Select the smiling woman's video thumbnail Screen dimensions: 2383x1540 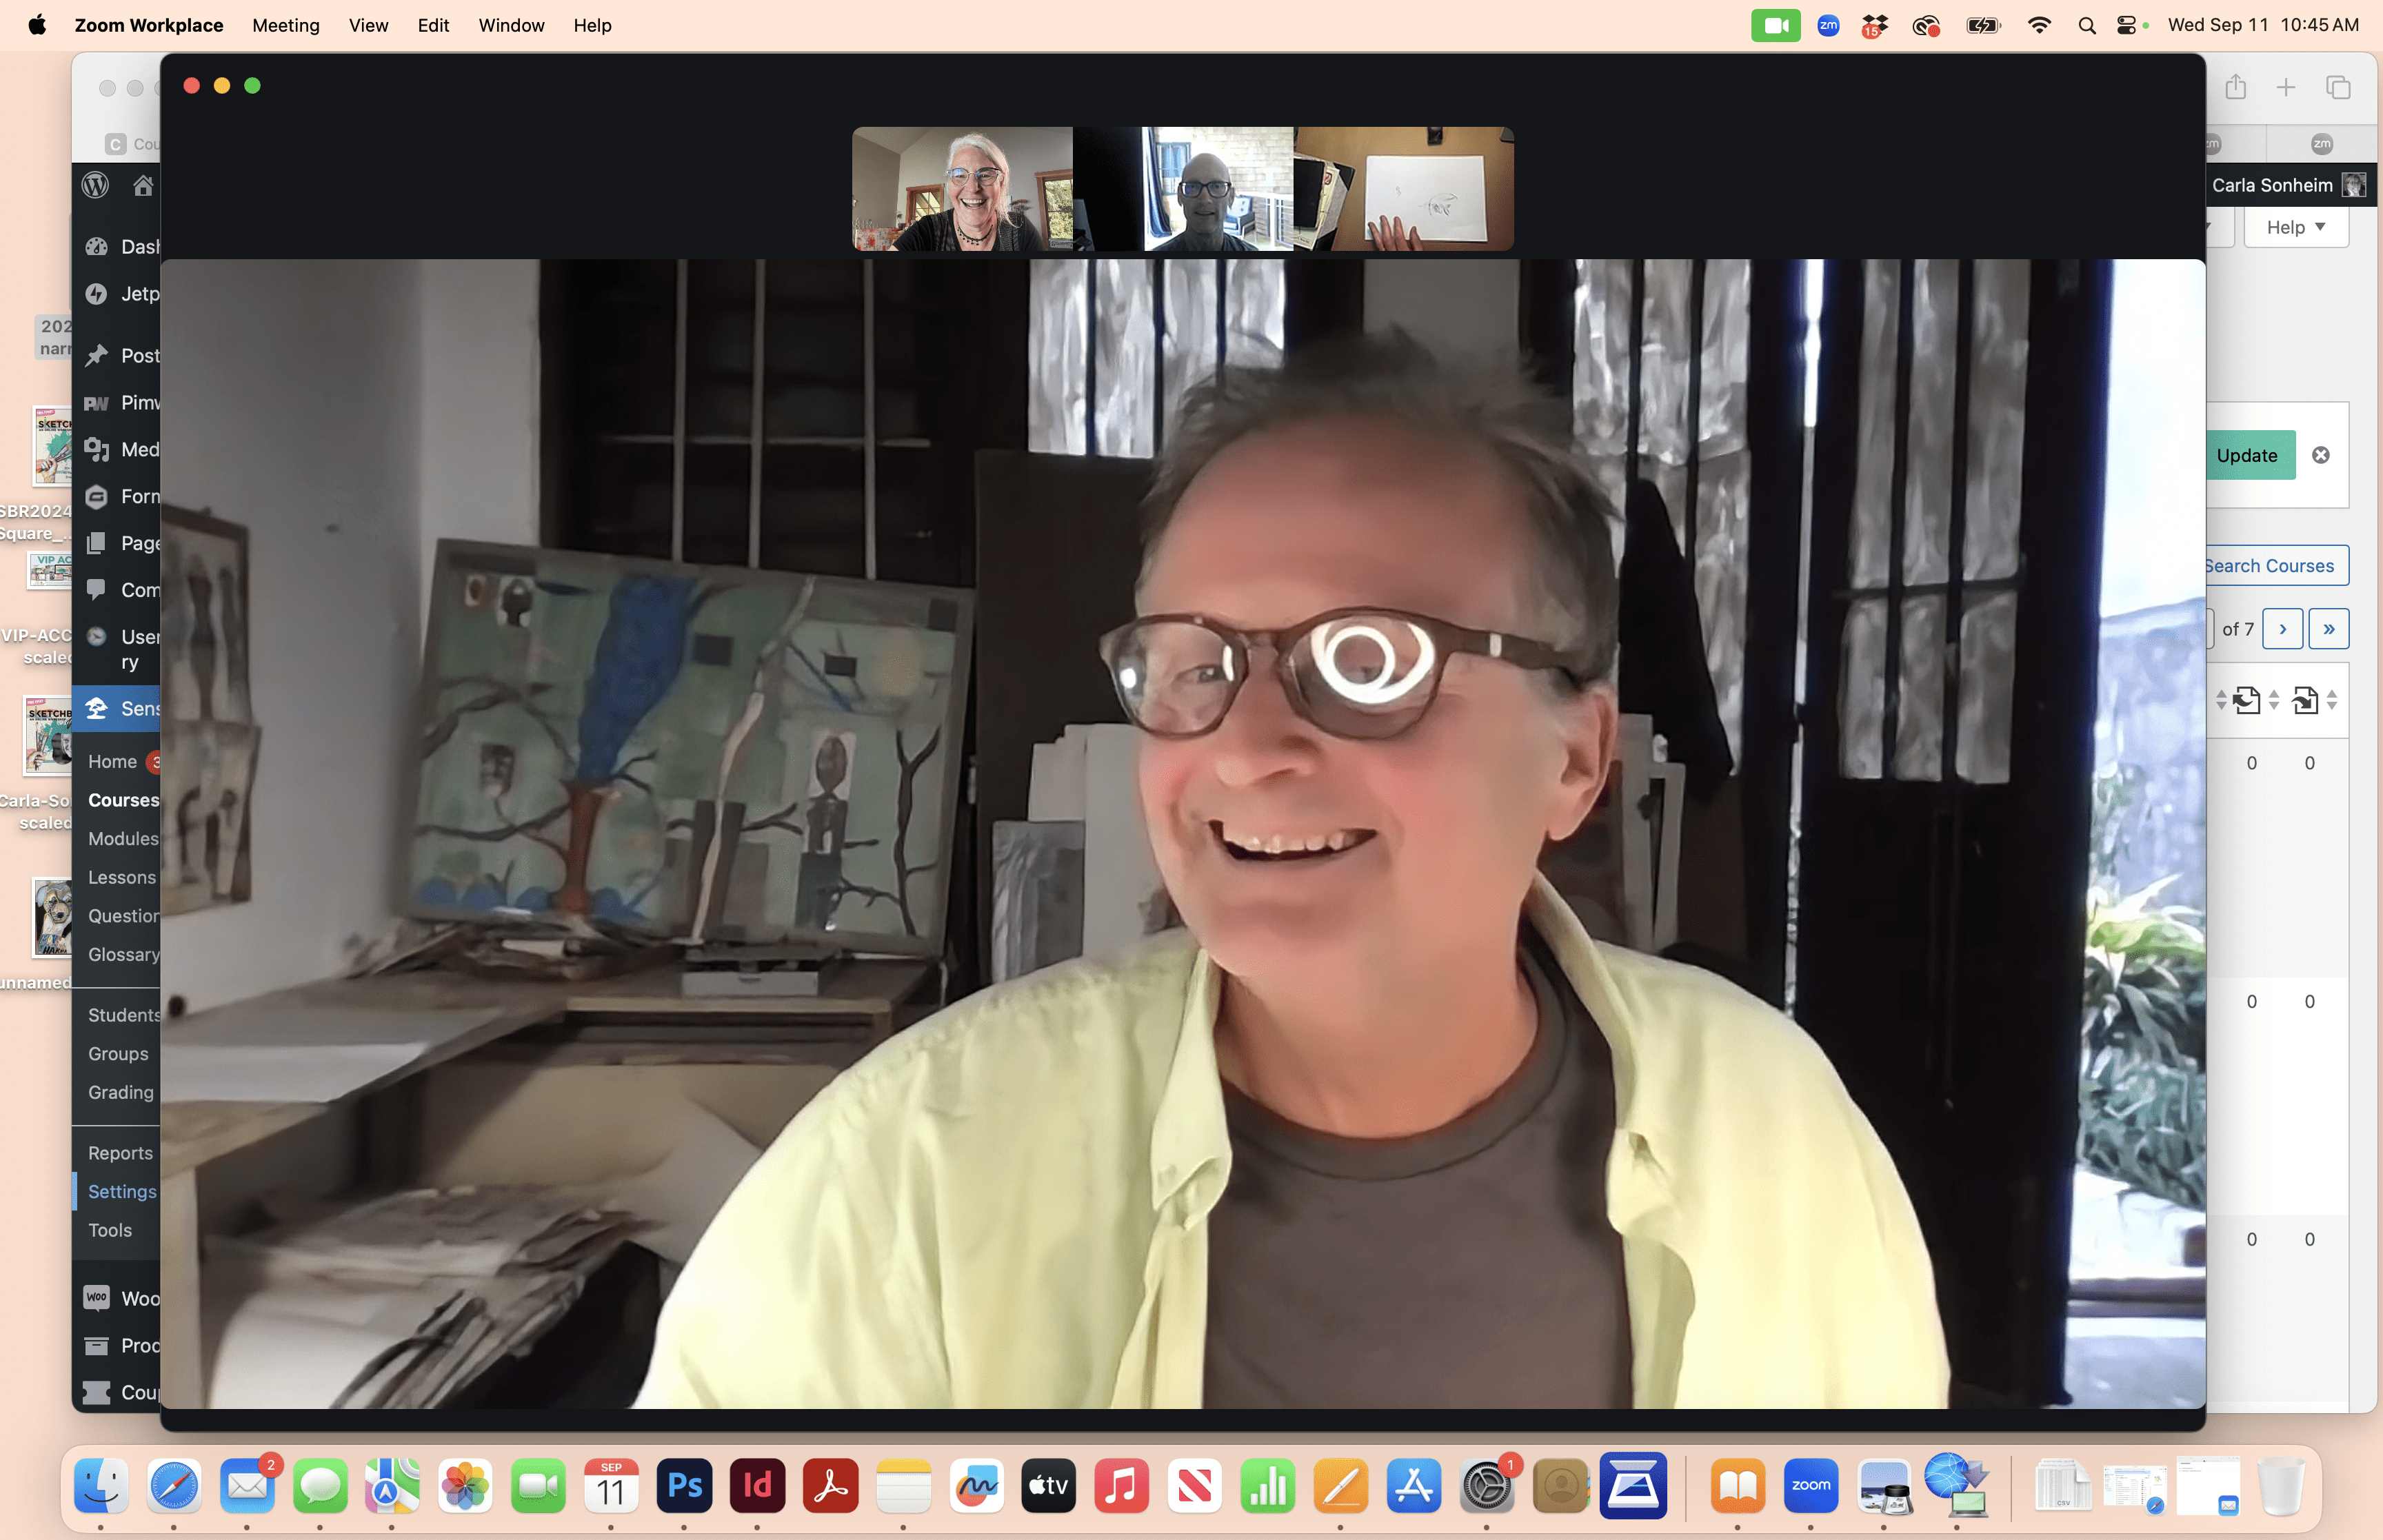click(961, 189)
